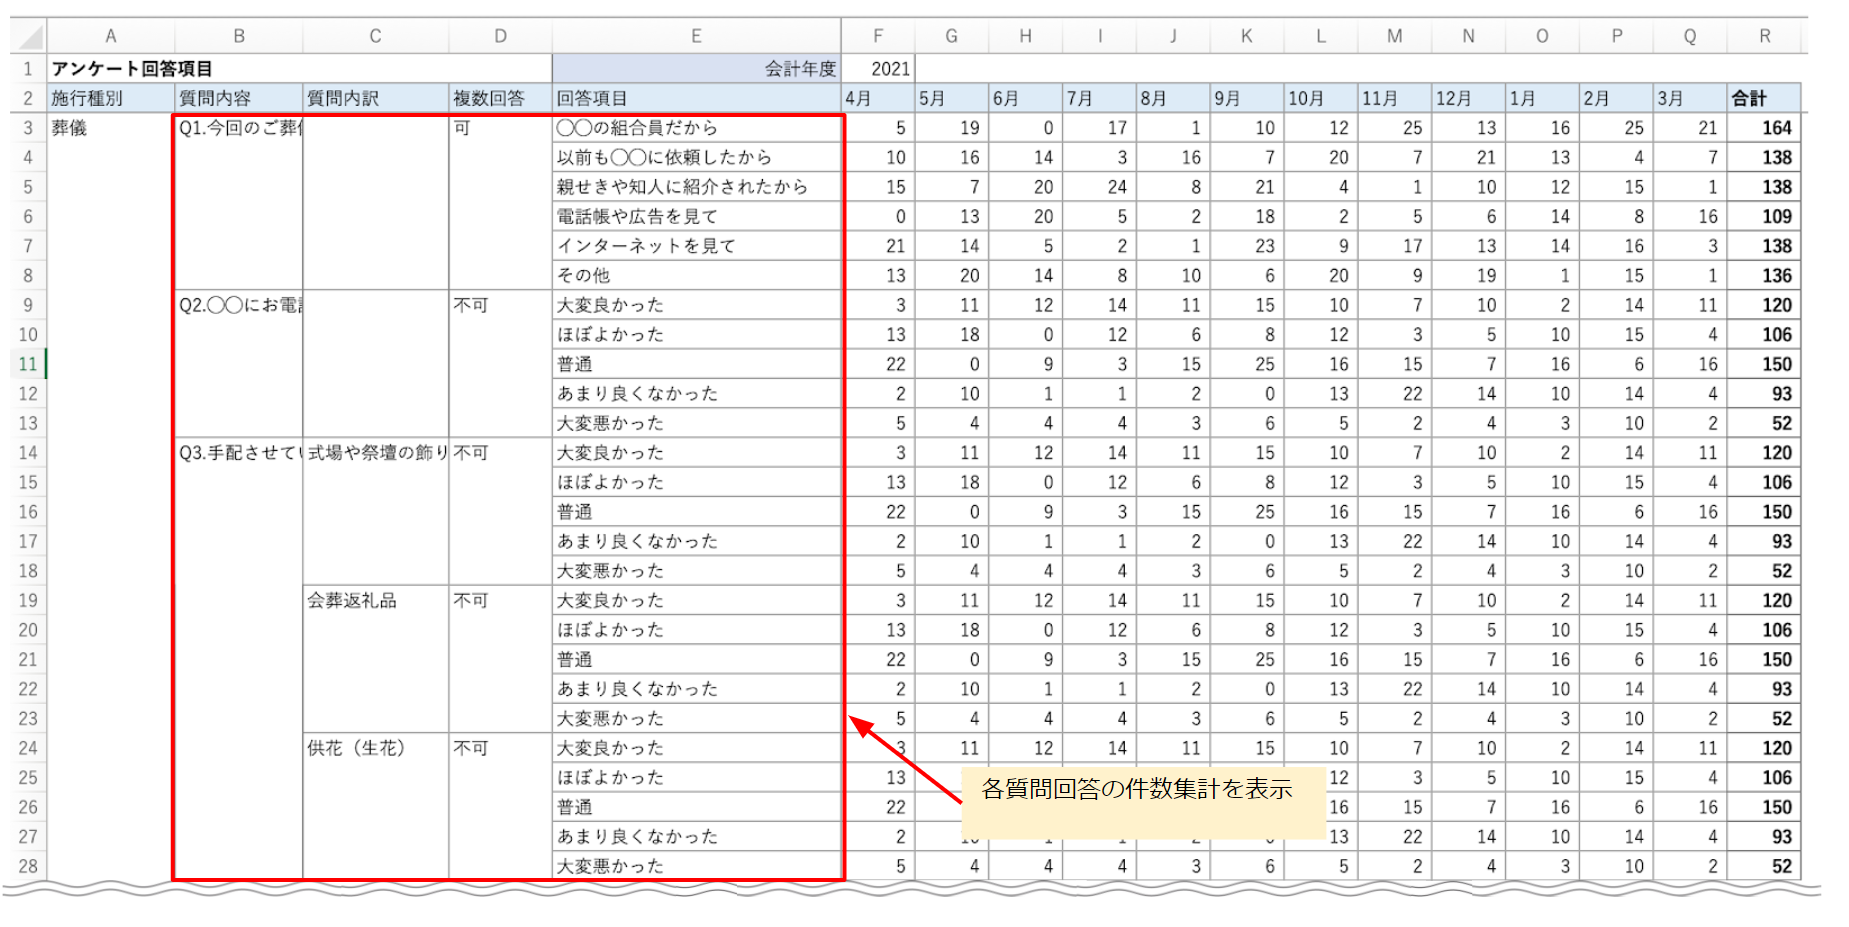
Task: Select row 11 header
Action: click(28, 364)
